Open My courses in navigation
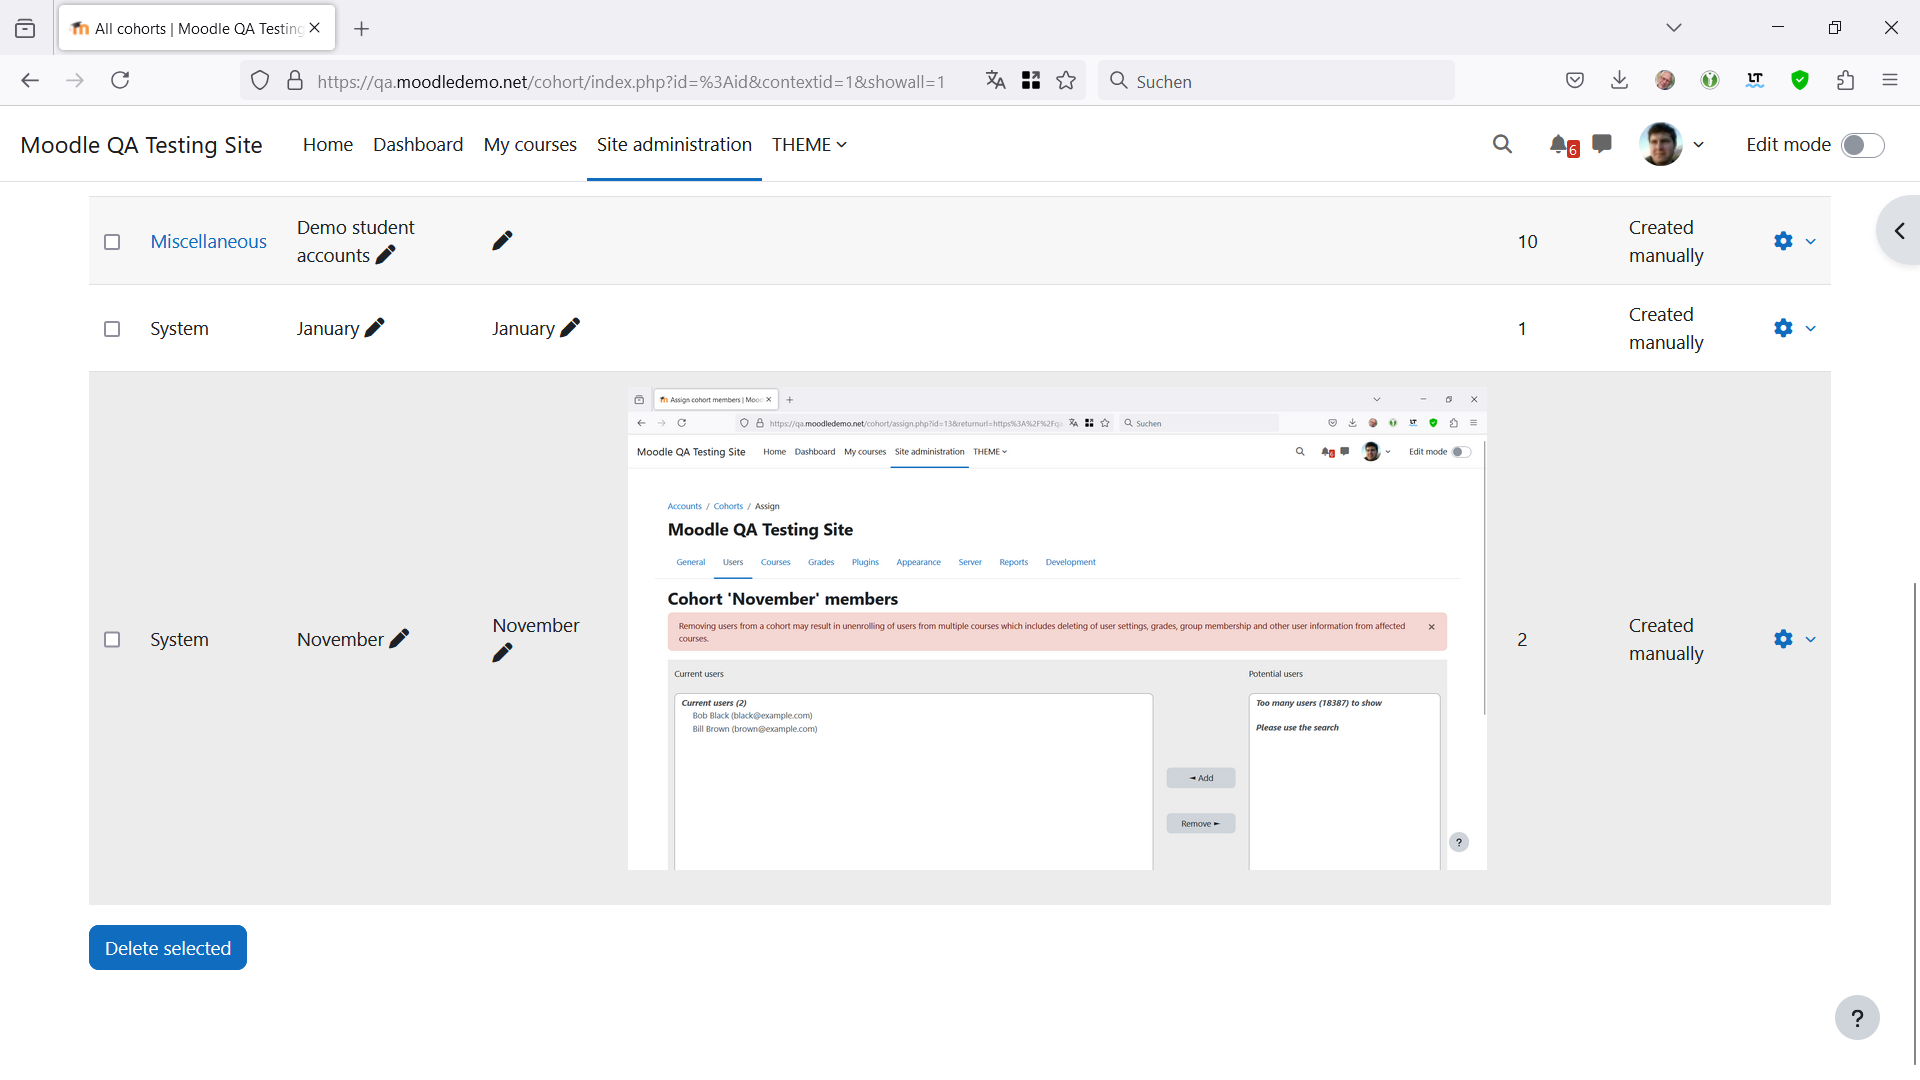Viewport: 1920px width, 1080px height. coord(530,145)
